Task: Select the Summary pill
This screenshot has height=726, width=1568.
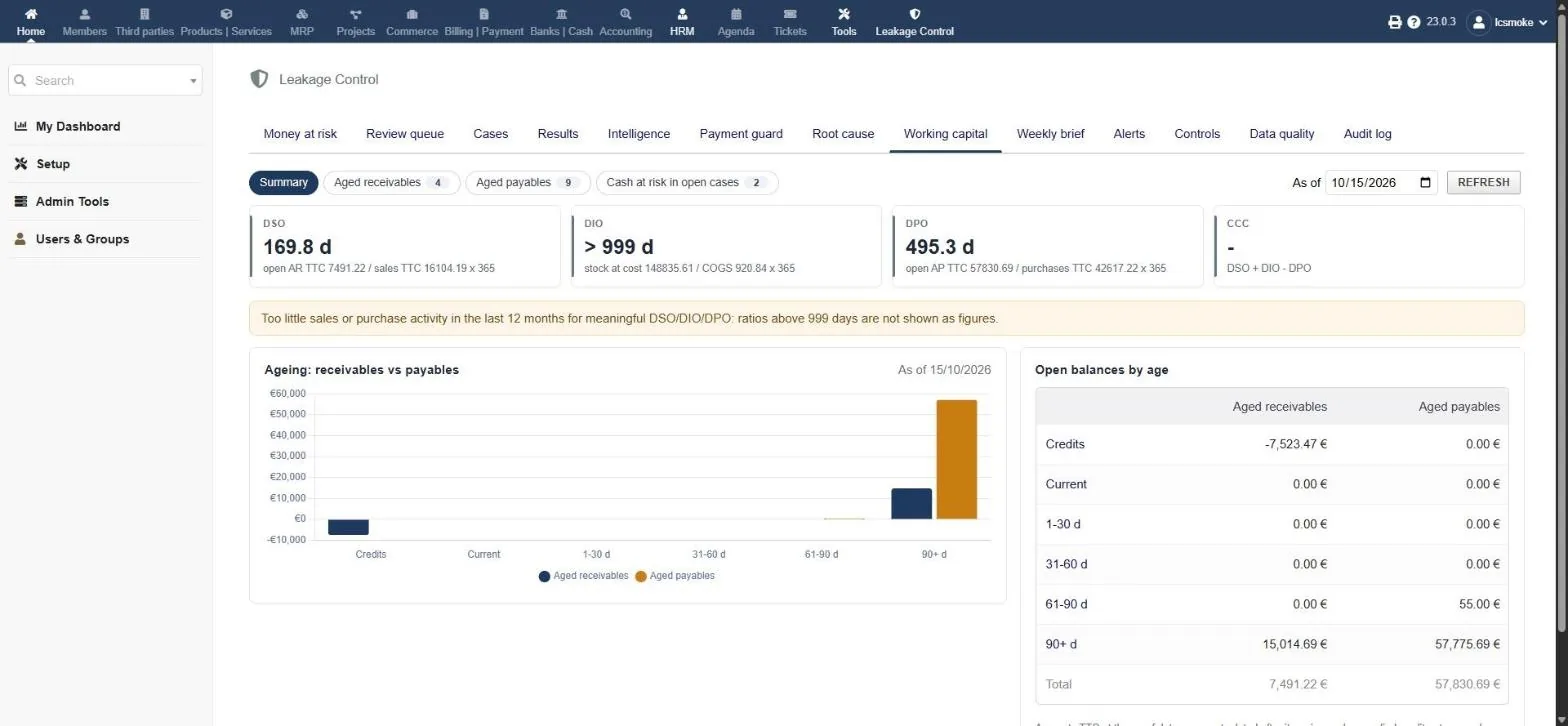Action: click(x=284, y=183)
